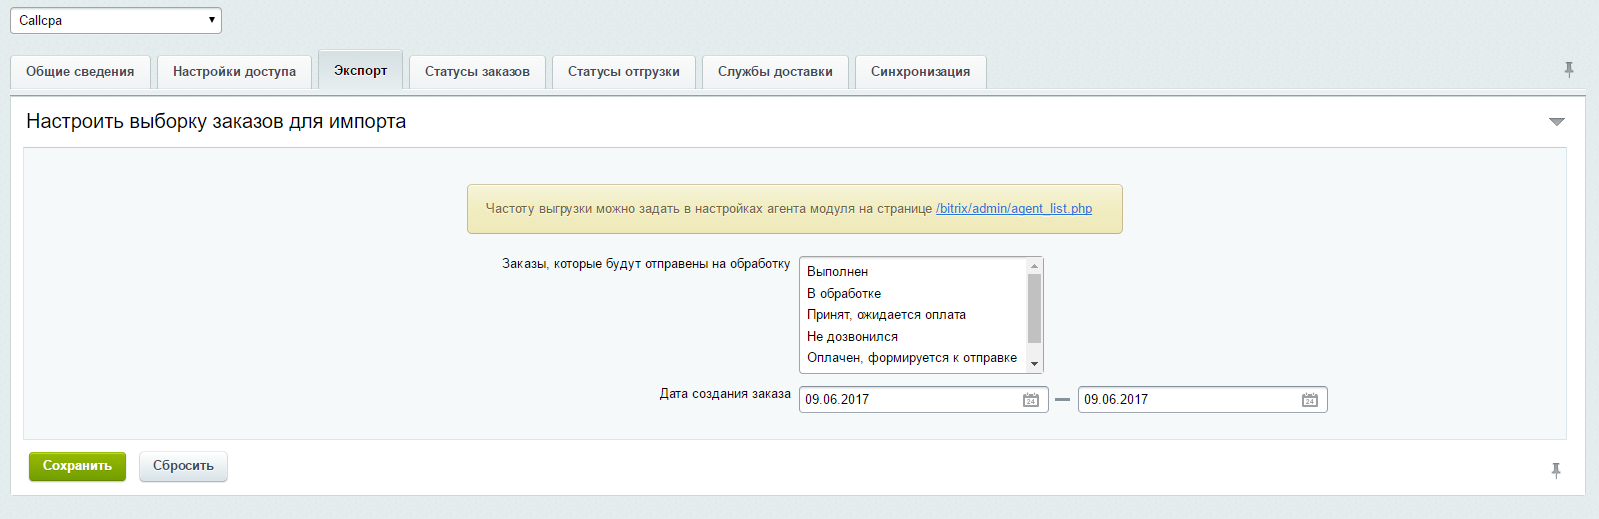
Task: Choose Принят, ожидается оплата status
Action: [x=913, y=315]
